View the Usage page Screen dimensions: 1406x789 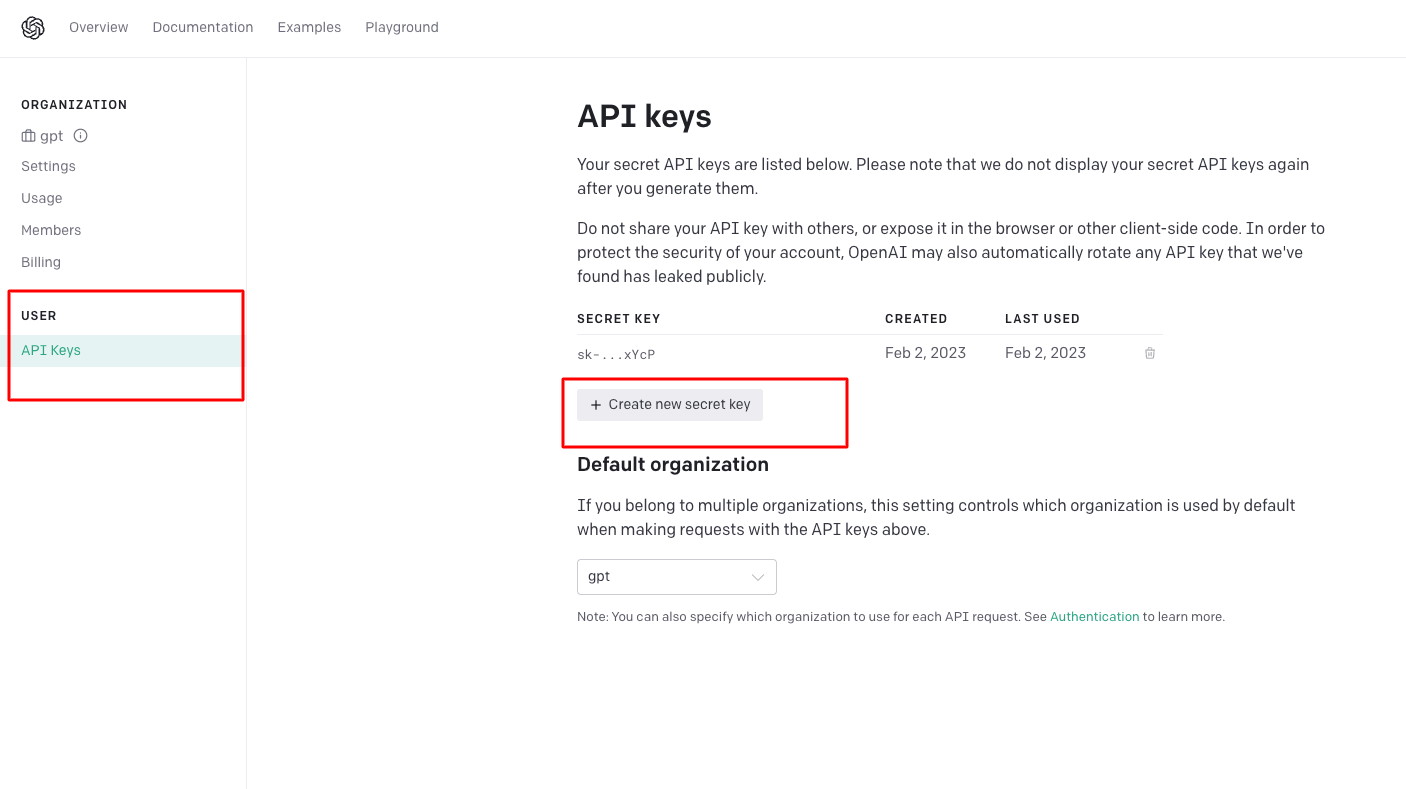[42, 198]
